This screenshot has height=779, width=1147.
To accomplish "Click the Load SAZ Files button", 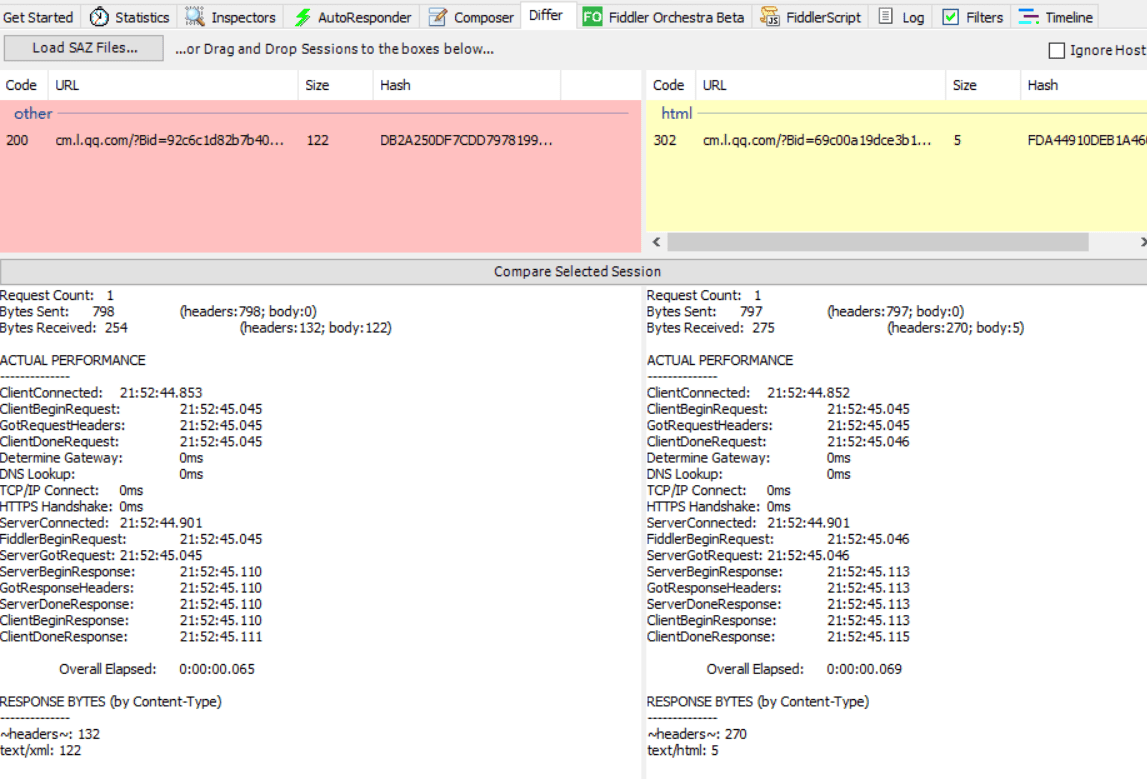I will 84,48.
